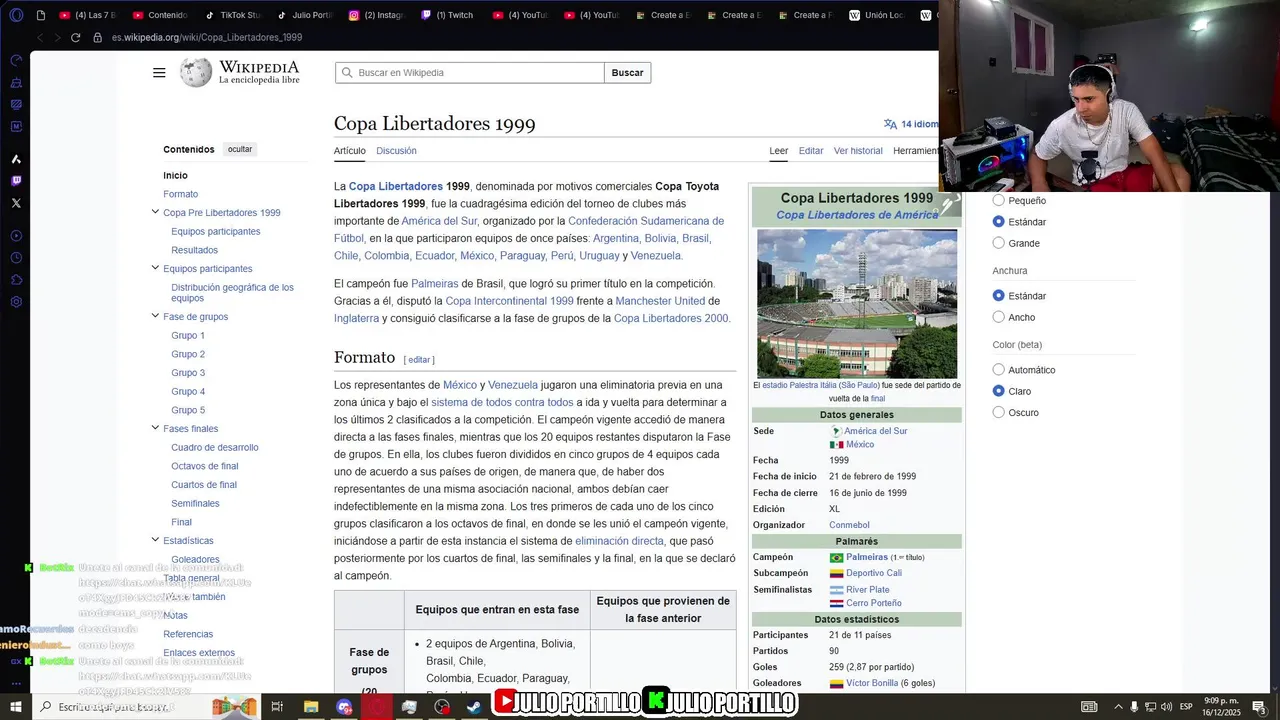
Task: Jump to Octavos de final in contents
Action: click(204, 466)
